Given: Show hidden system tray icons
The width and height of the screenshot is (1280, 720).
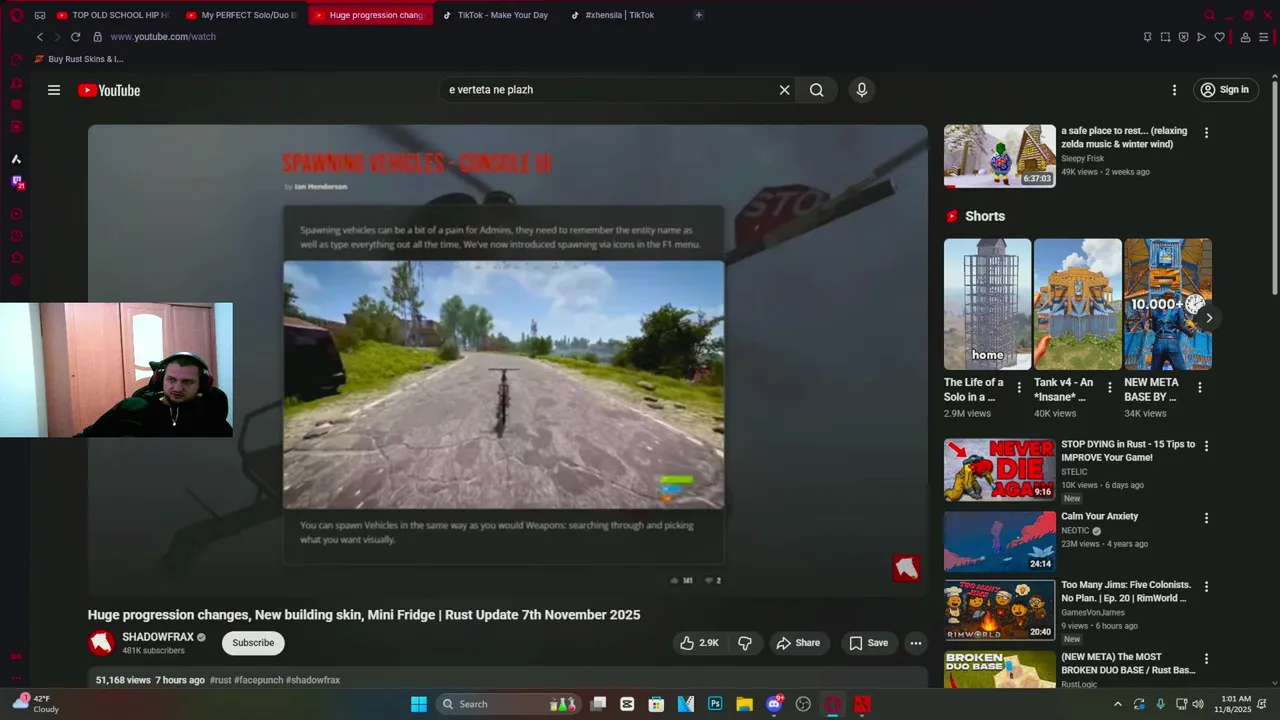Looking at the screenshot, I should (1118, 704).
